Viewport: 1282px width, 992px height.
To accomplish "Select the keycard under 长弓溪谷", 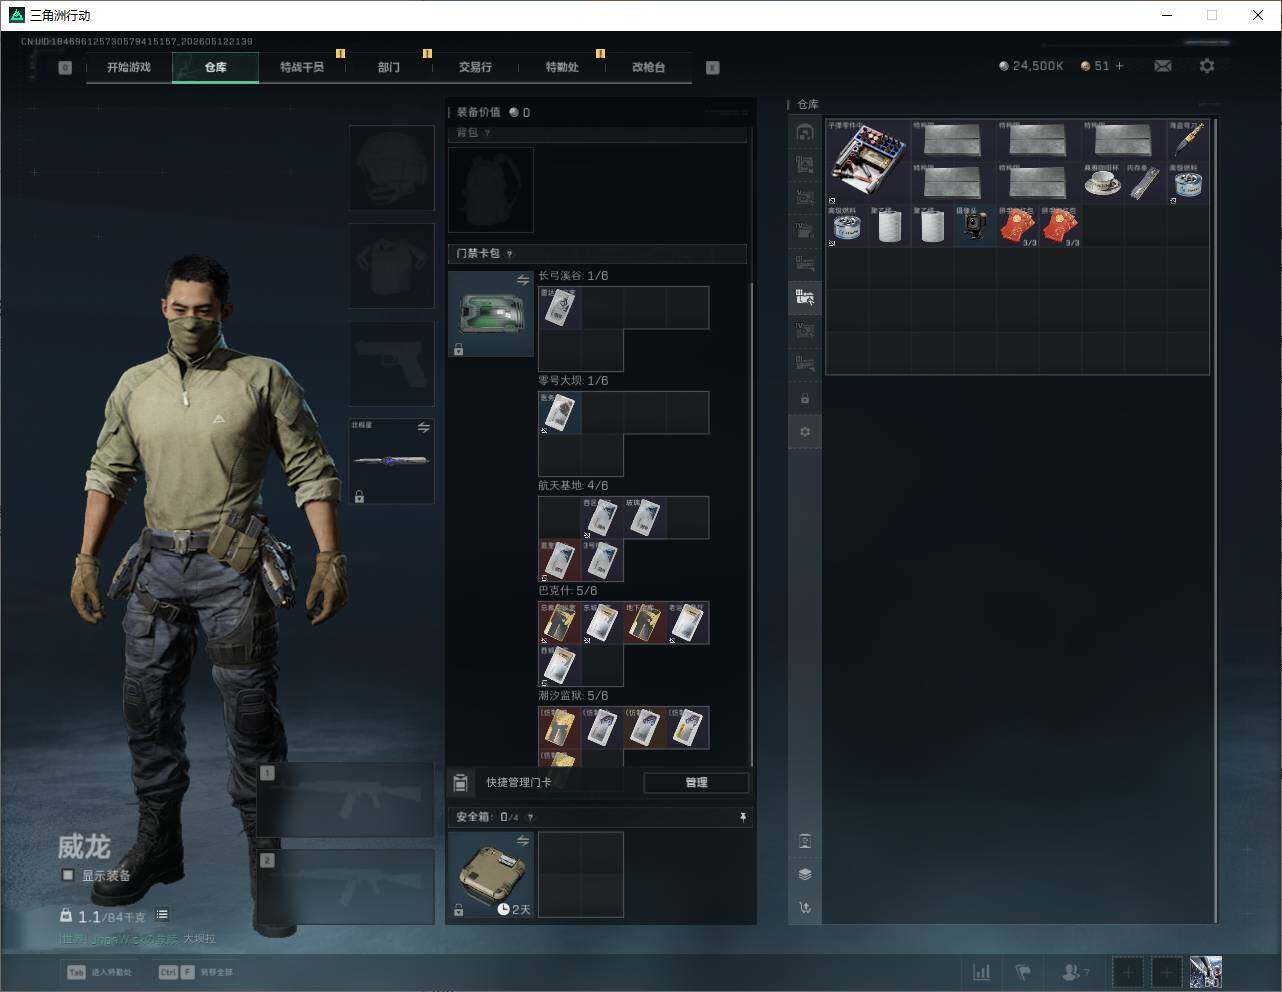I will click(560, 308).
